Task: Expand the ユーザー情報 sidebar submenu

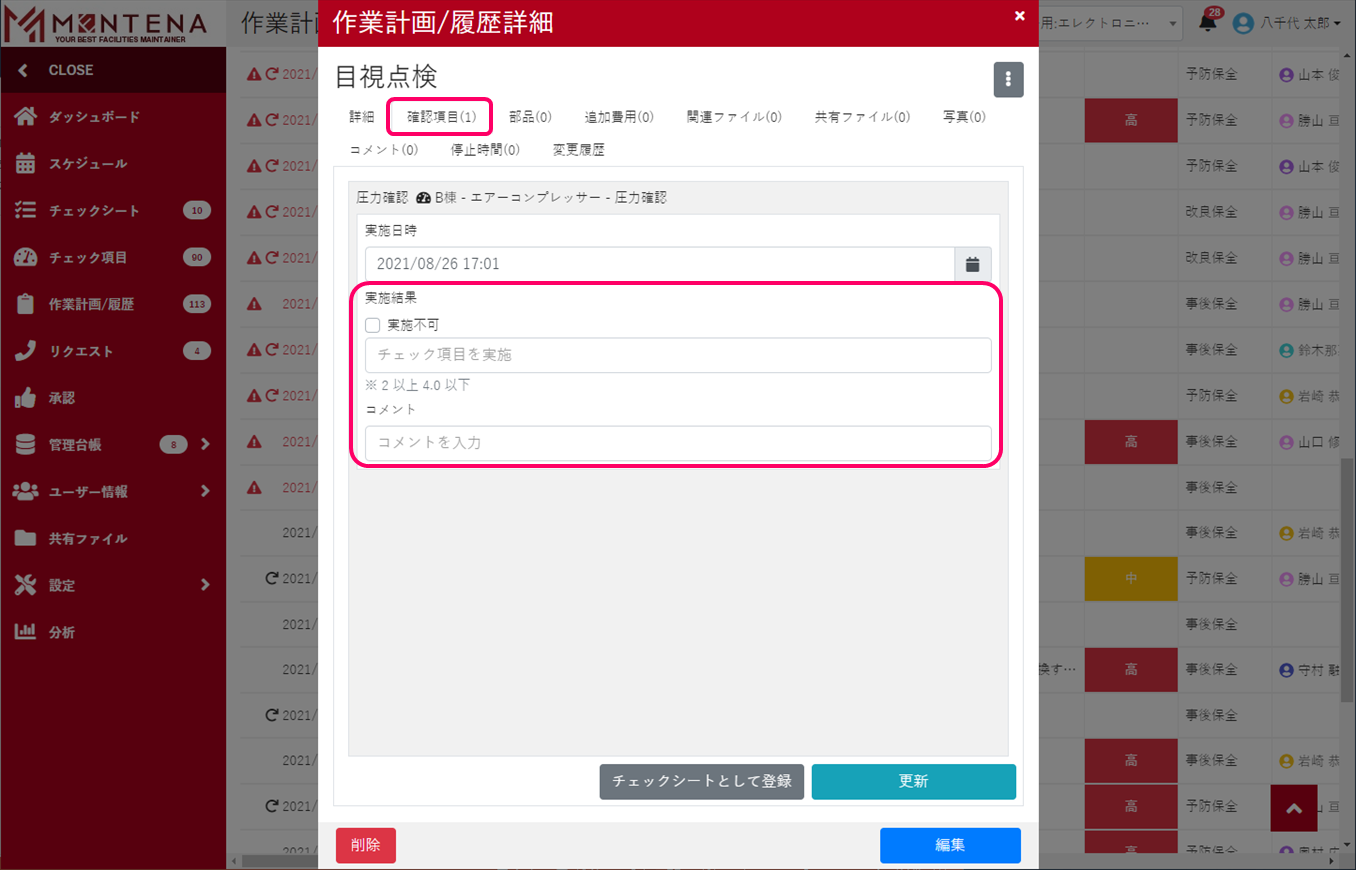Action: click(204, 491)
